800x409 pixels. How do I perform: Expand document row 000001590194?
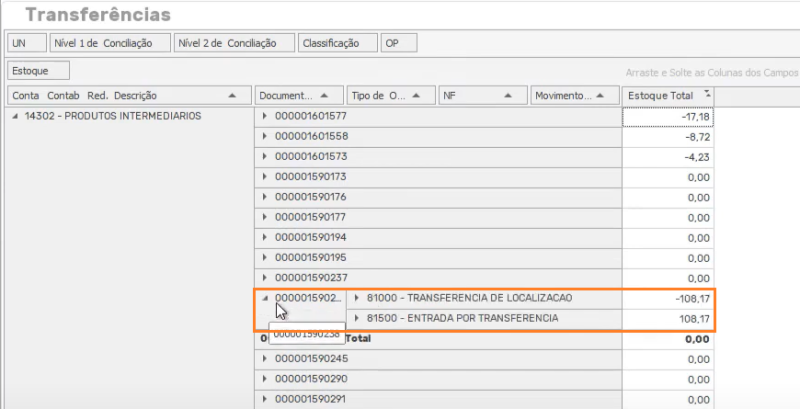click(x=264, y=238)
